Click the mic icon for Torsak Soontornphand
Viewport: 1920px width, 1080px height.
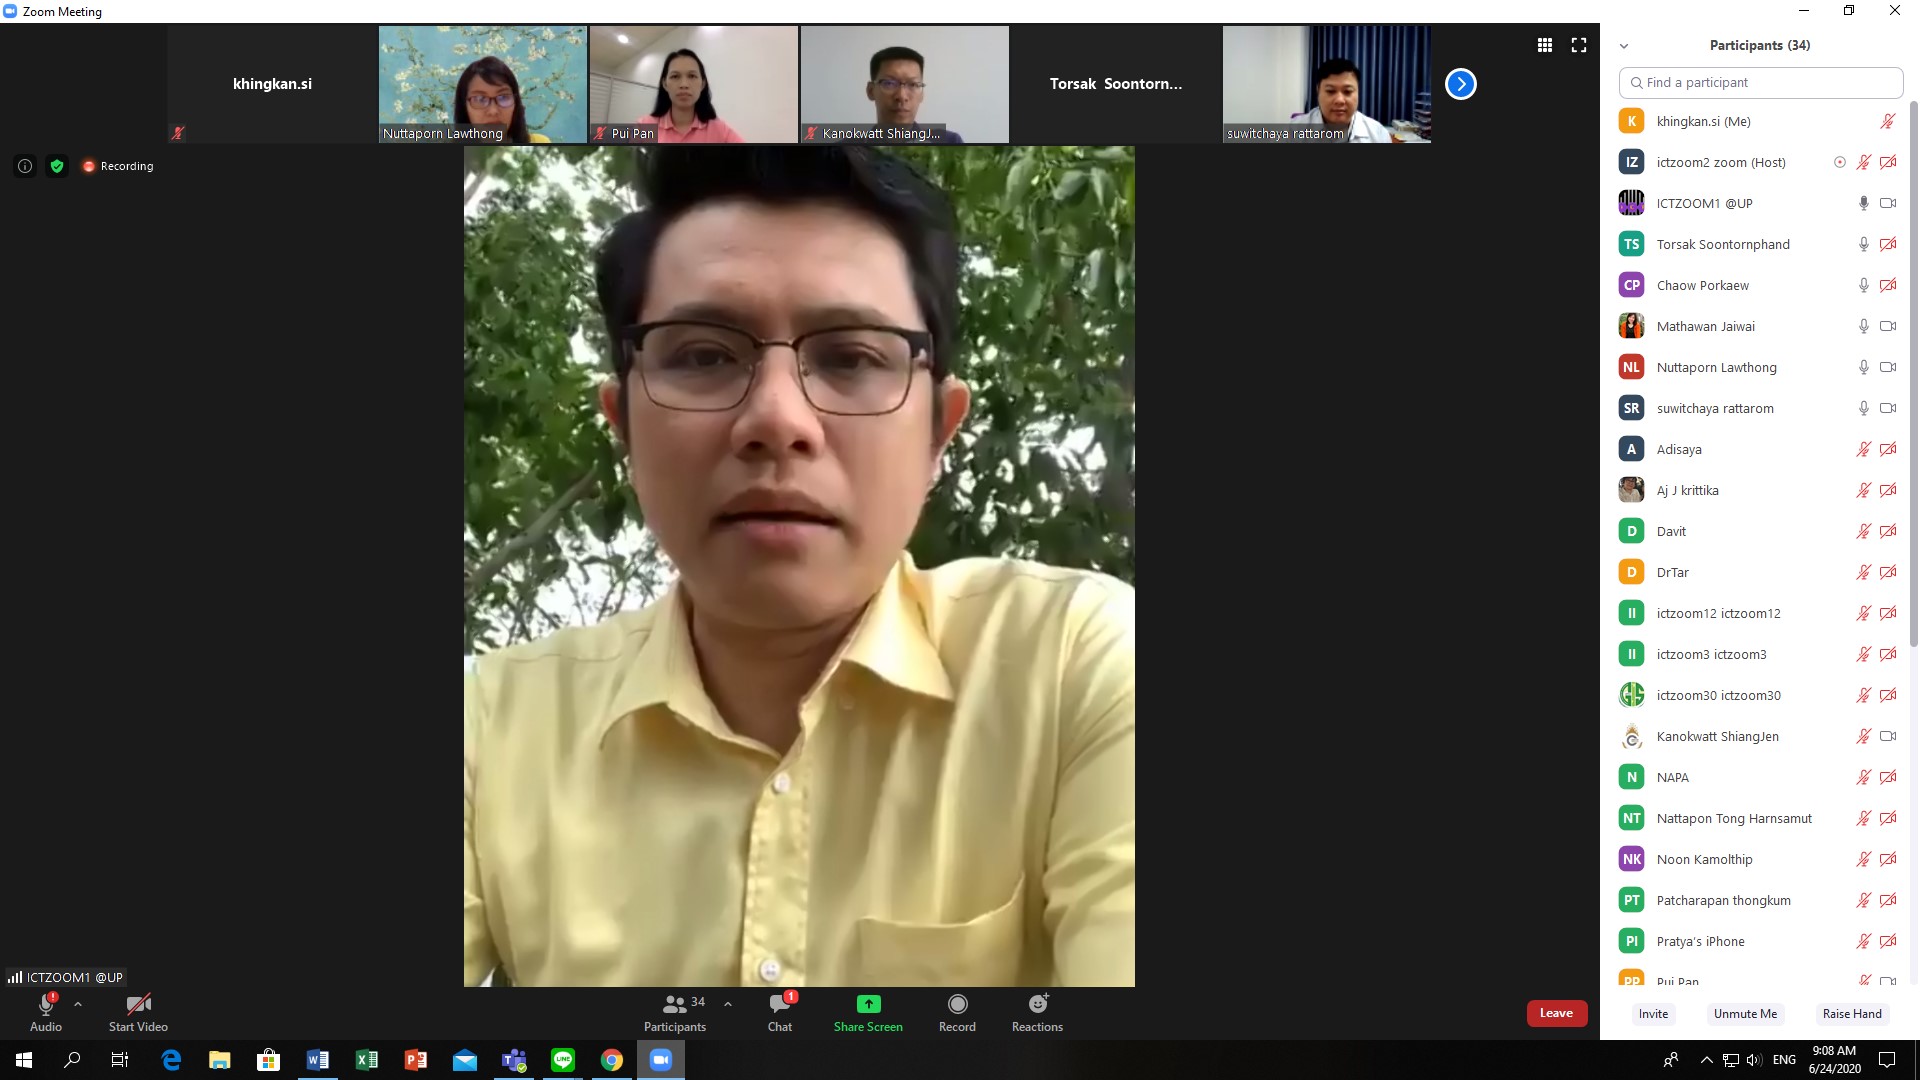point(1864,244)
